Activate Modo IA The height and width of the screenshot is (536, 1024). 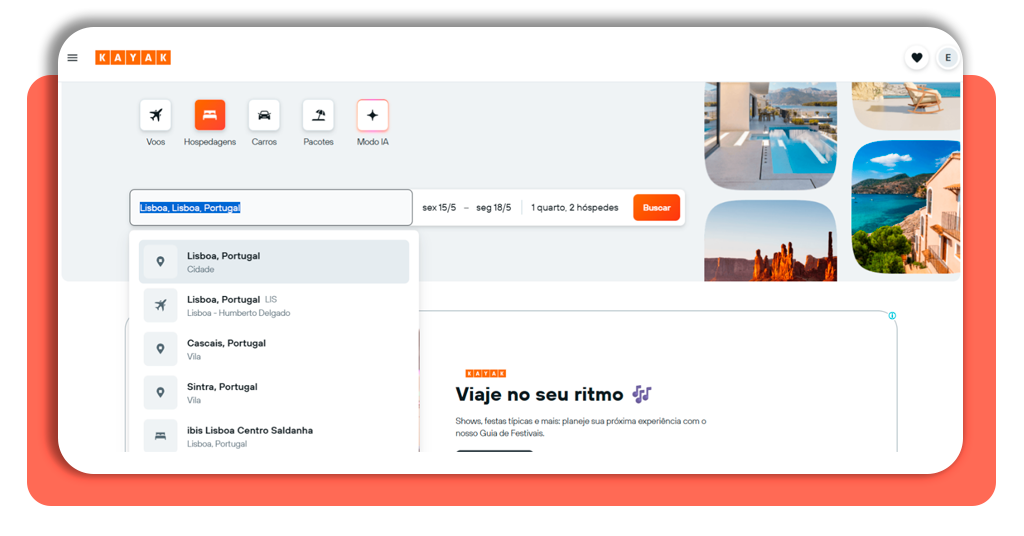[372, 123]
